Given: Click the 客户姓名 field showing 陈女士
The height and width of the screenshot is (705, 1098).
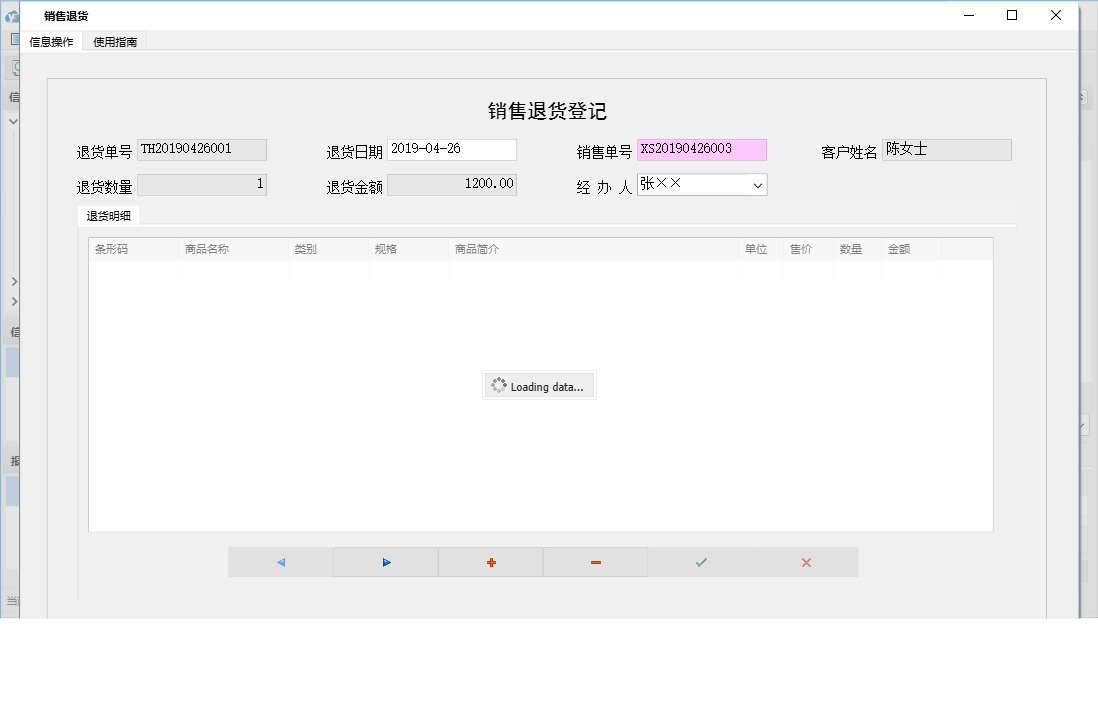Looking at the screenshot, I should 946,149.
